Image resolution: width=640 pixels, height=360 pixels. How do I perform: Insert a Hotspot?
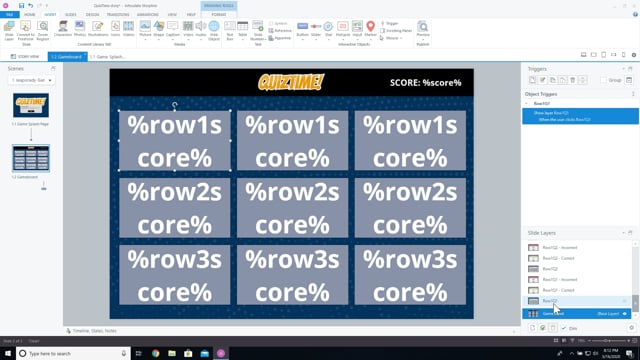point(343,30)
